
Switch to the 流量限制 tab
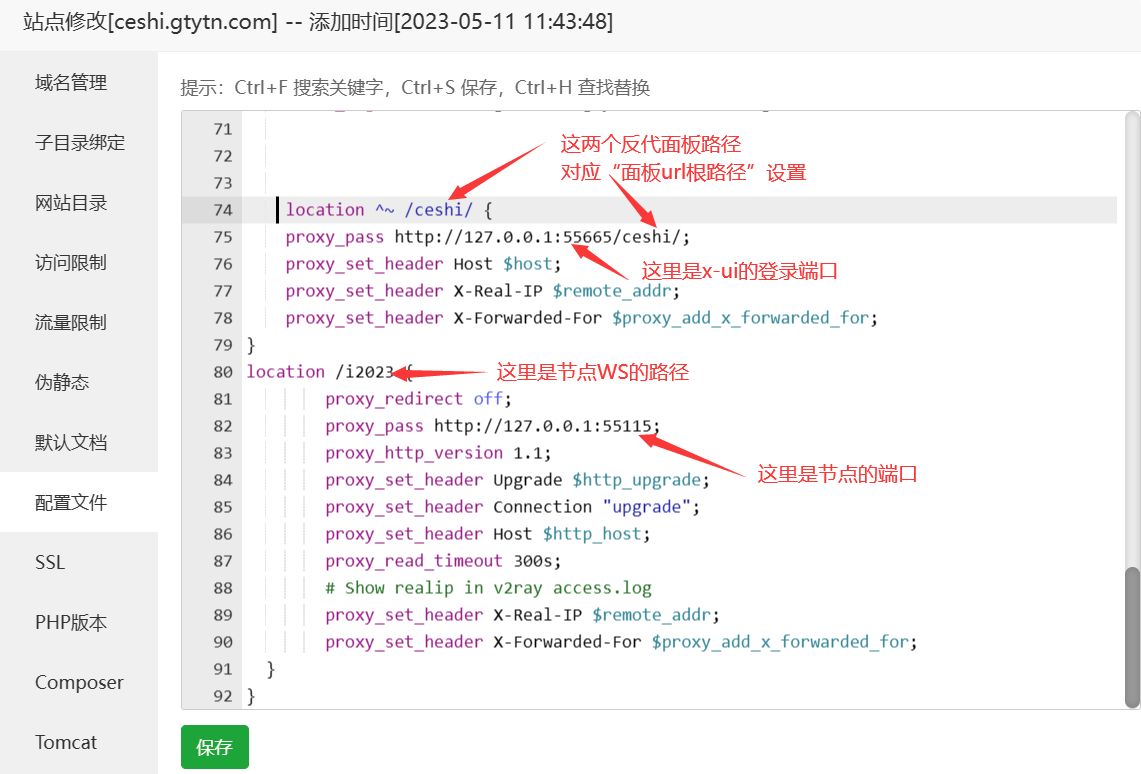pos(68,322)
